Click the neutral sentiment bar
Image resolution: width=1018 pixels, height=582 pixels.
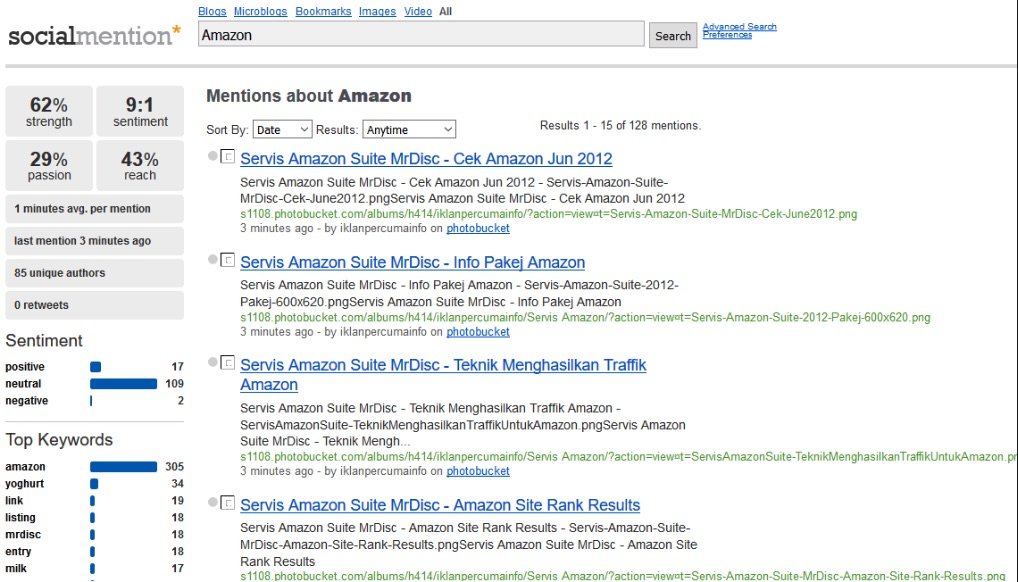123,384
